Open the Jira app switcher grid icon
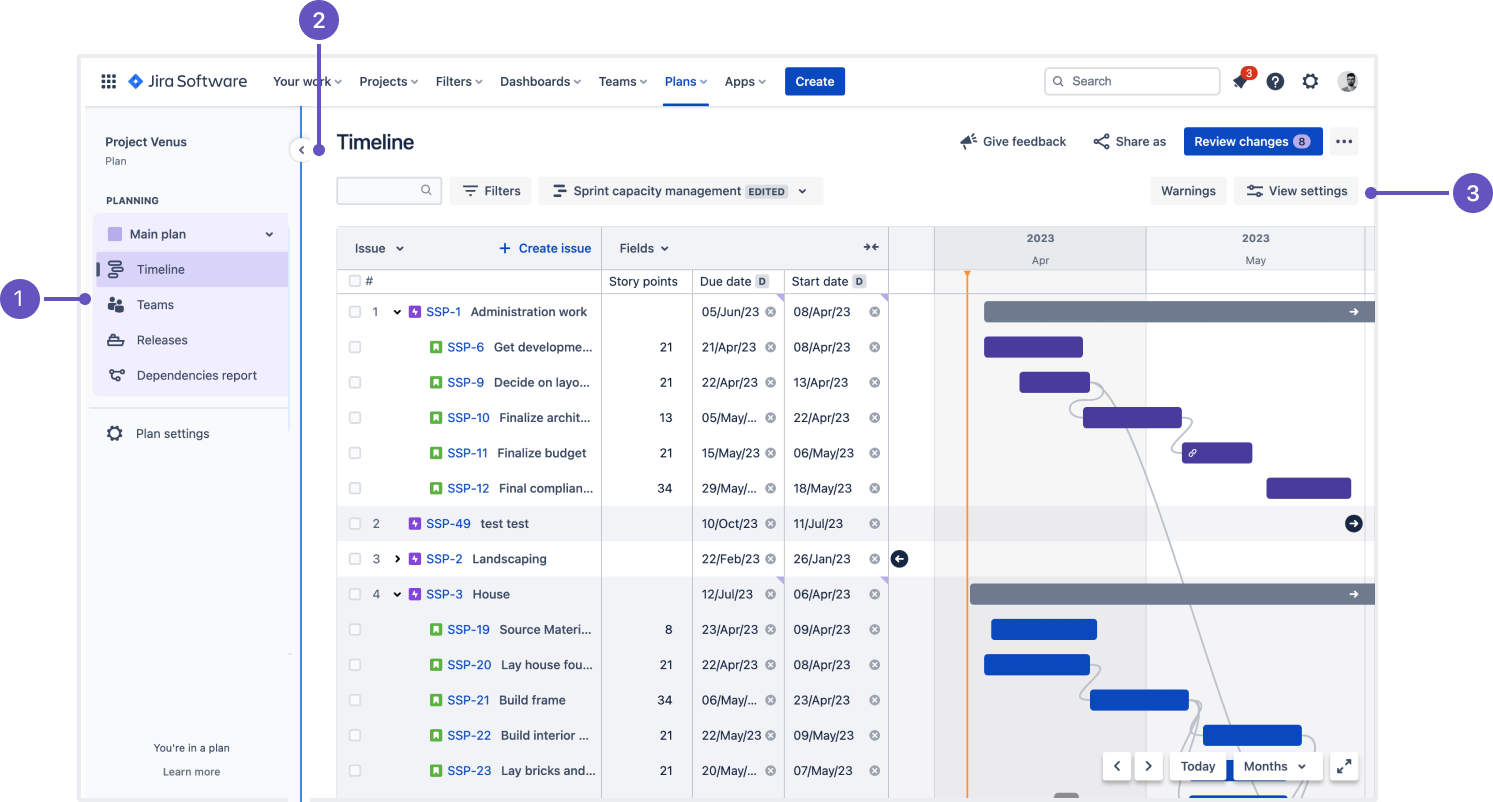Image resolution: width=1493 pixels, height=802 pixels. [108, 81]
